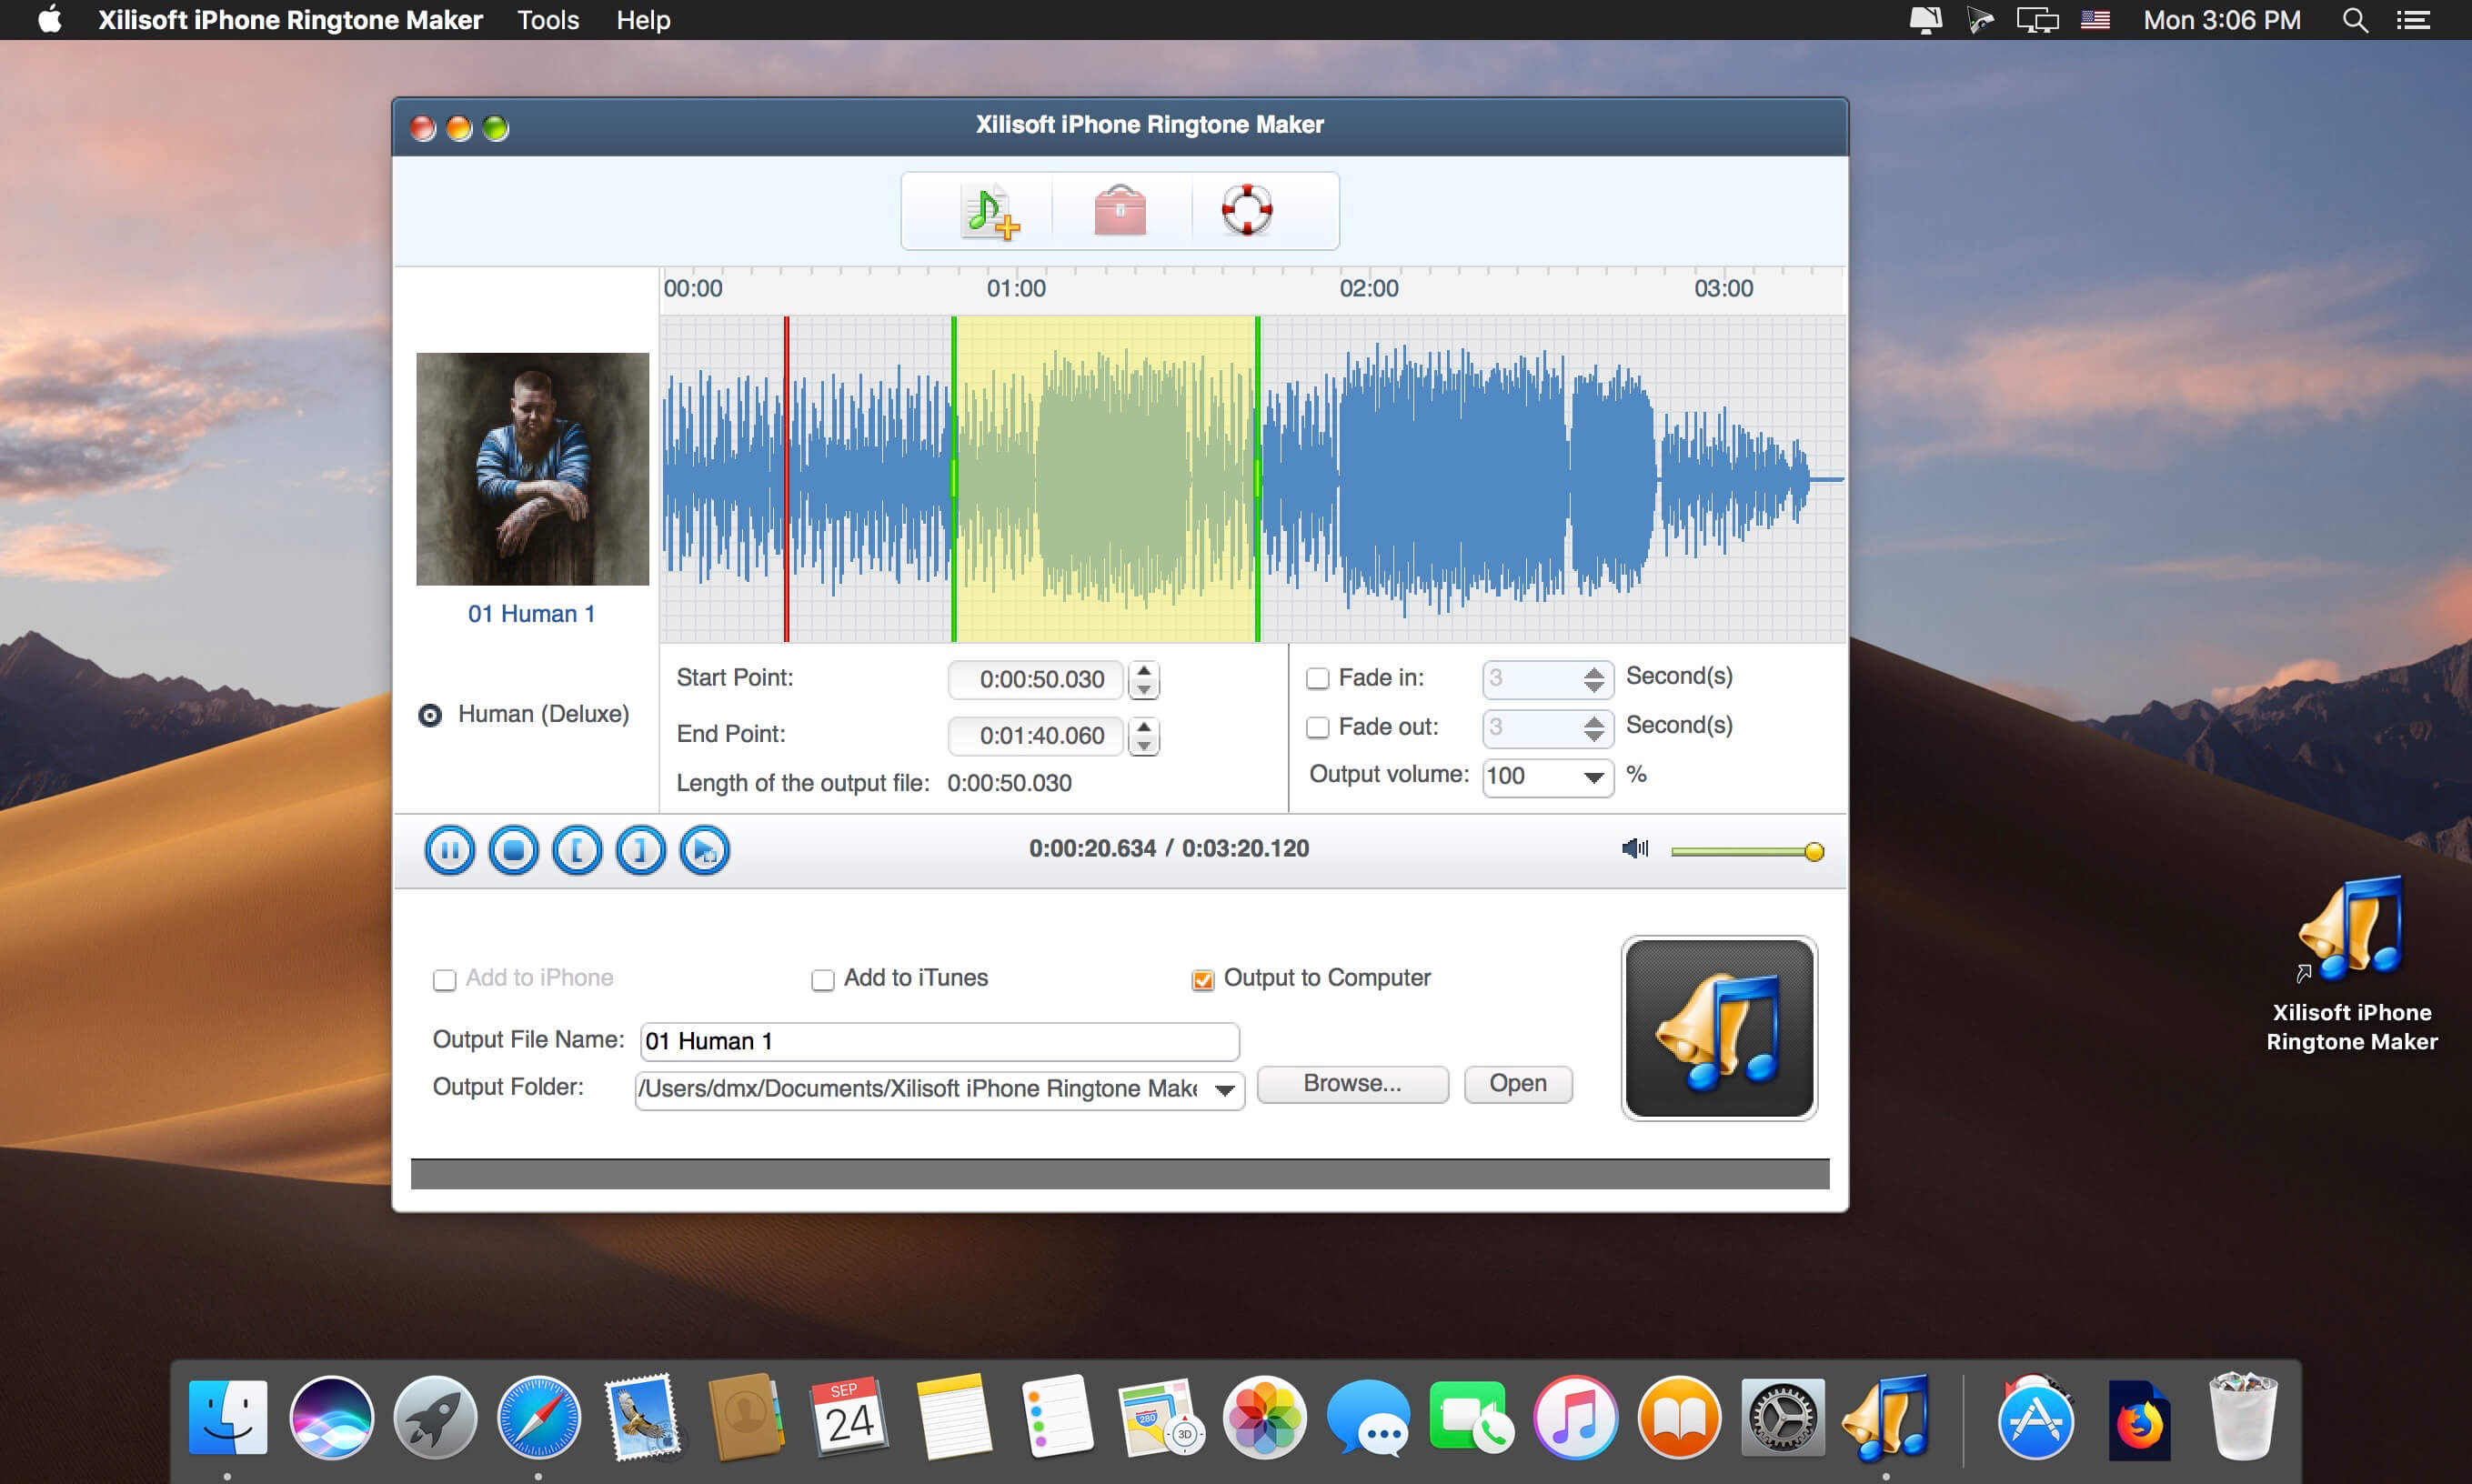Open Launchpad rocket icon in dock
The image size is (2472, 1484).
[435, 1418]
